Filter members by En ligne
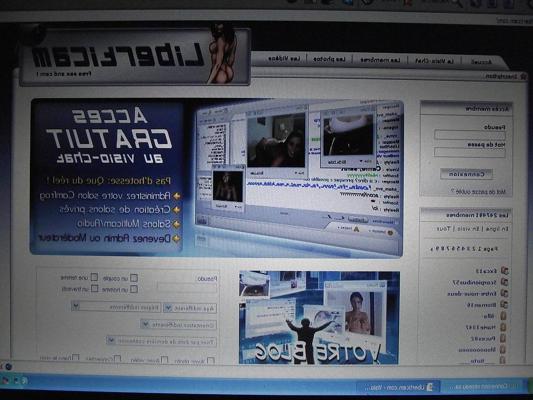Screen dimensions: 533x400 (497, 229)
